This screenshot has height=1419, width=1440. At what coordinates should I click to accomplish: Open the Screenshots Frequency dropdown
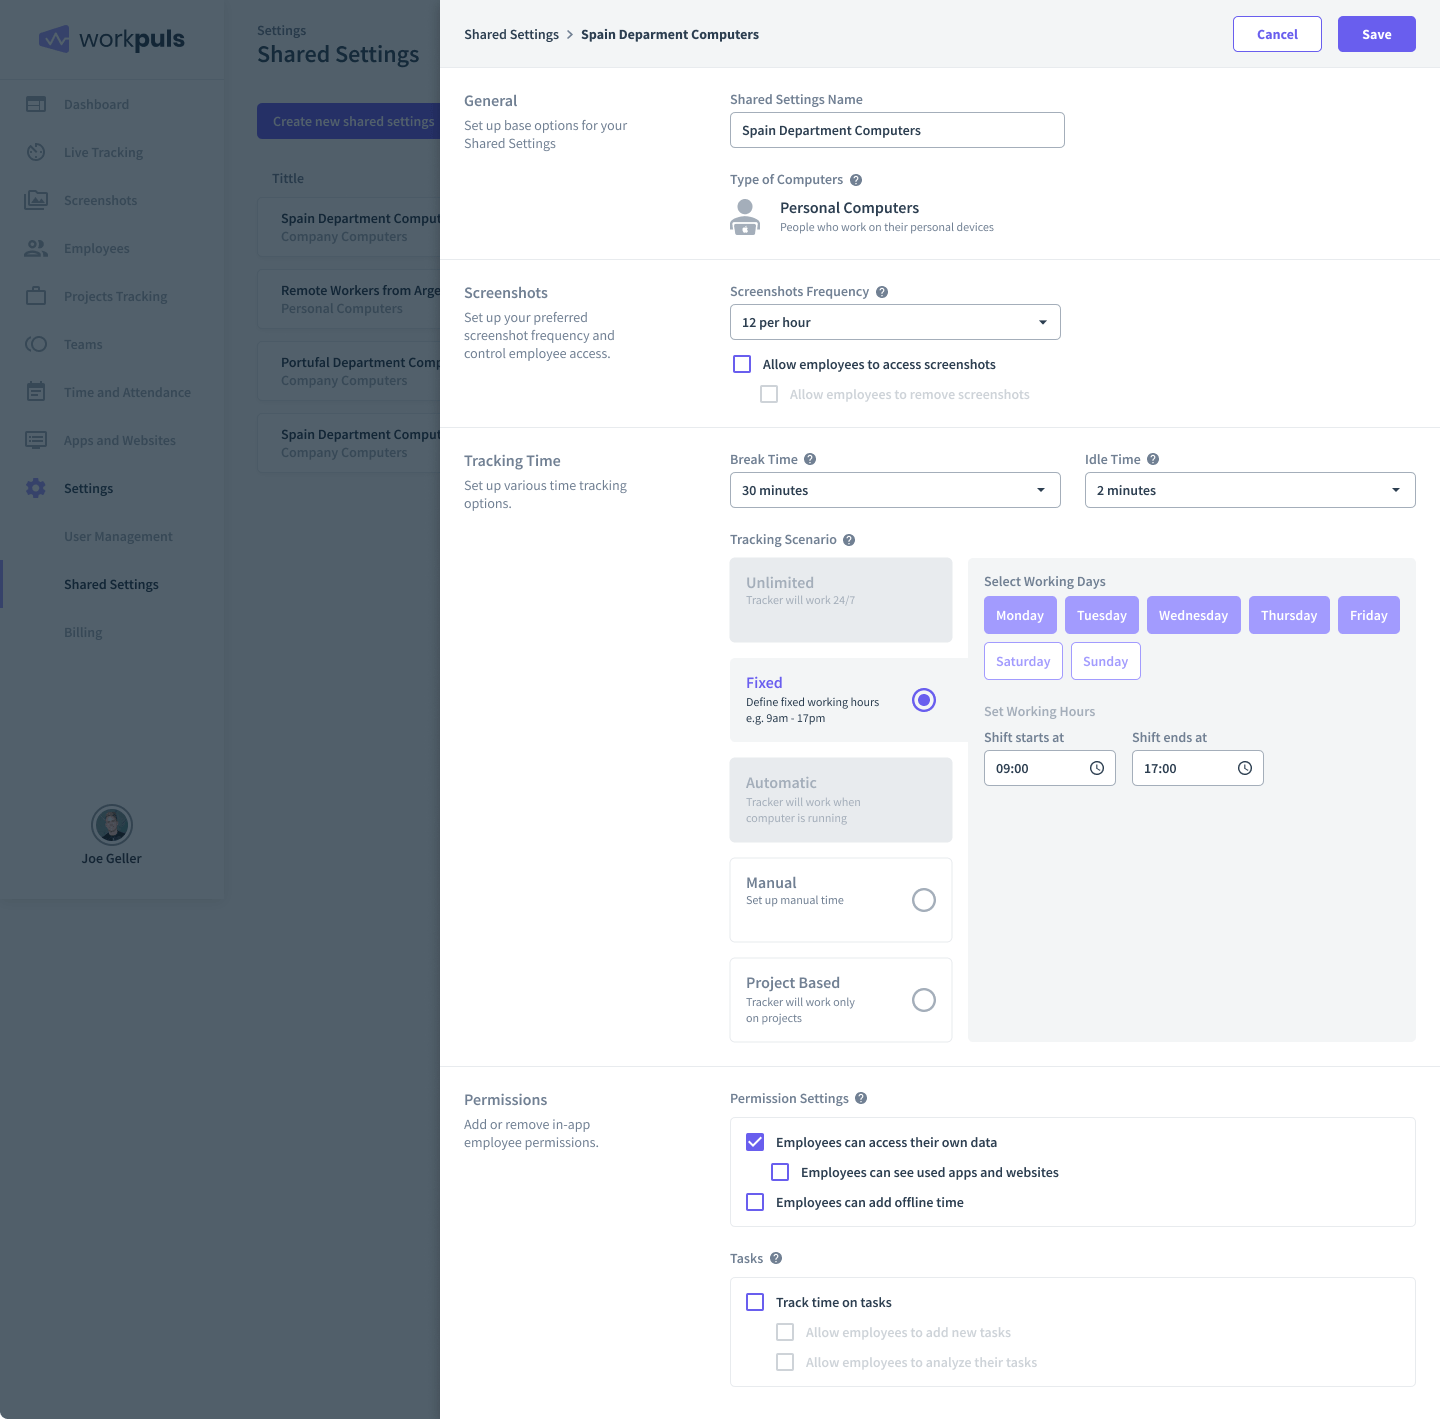894,322
